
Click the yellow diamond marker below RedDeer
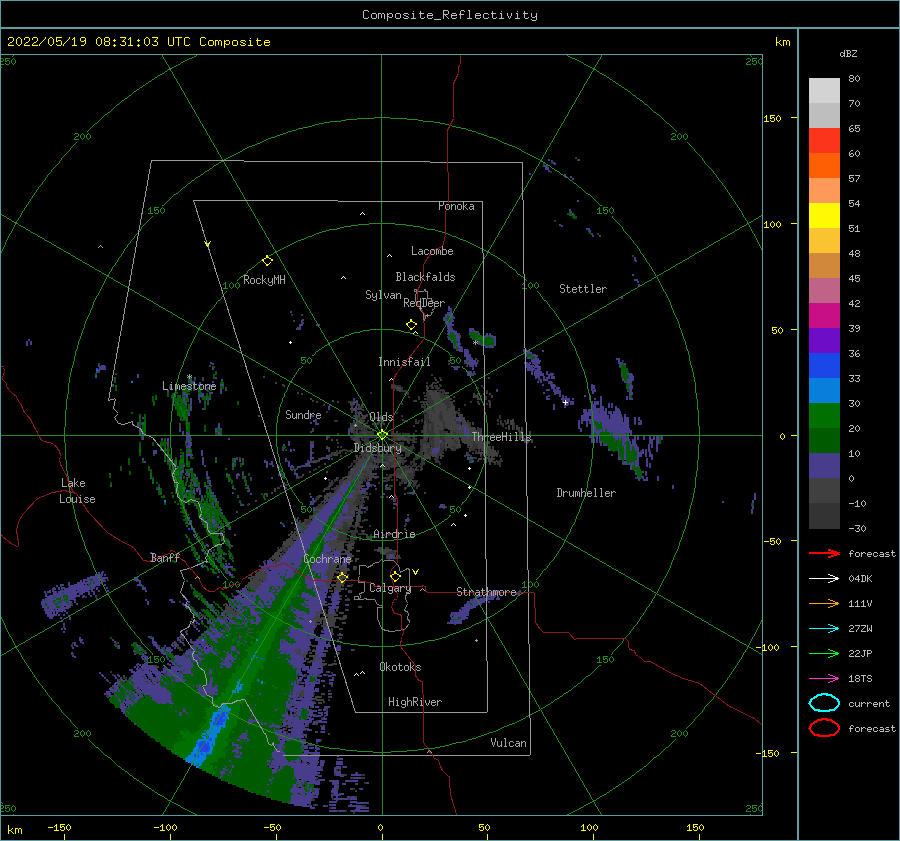(x=411, y=325)
